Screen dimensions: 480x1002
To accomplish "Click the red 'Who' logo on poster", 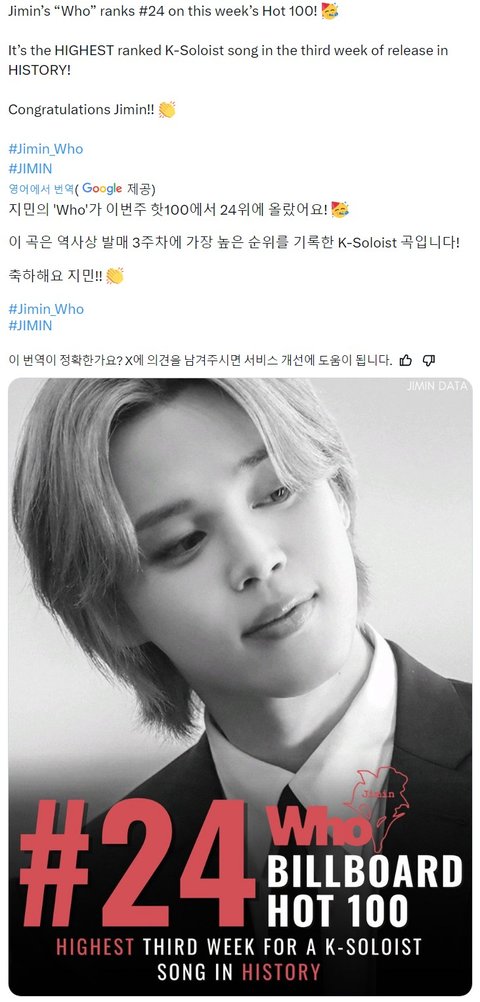I will pyautogui.click(x=320, y=829).
